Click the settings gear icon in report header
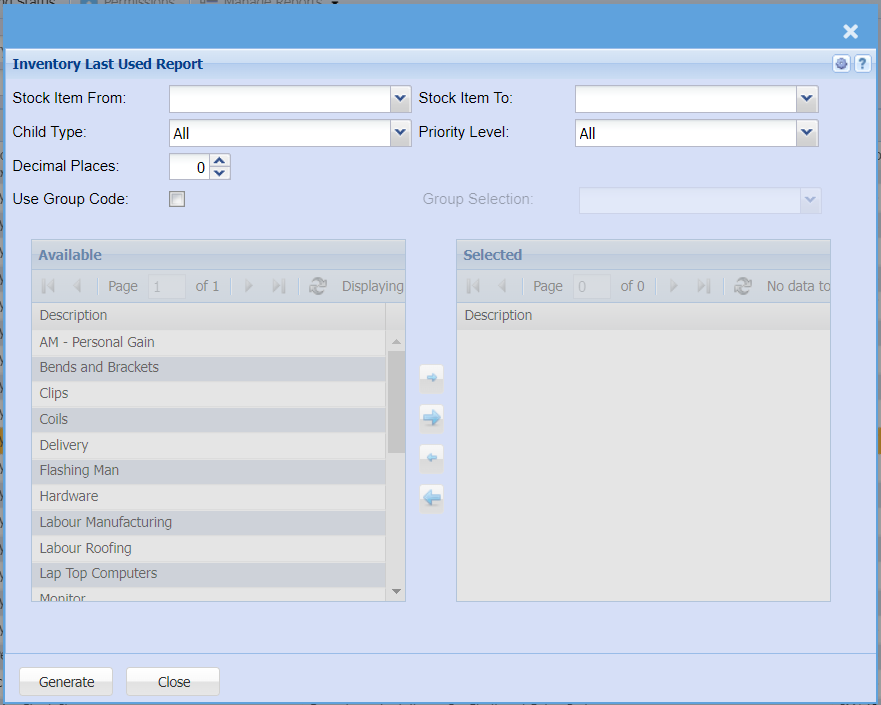881x705 pixels. (841, 64)
